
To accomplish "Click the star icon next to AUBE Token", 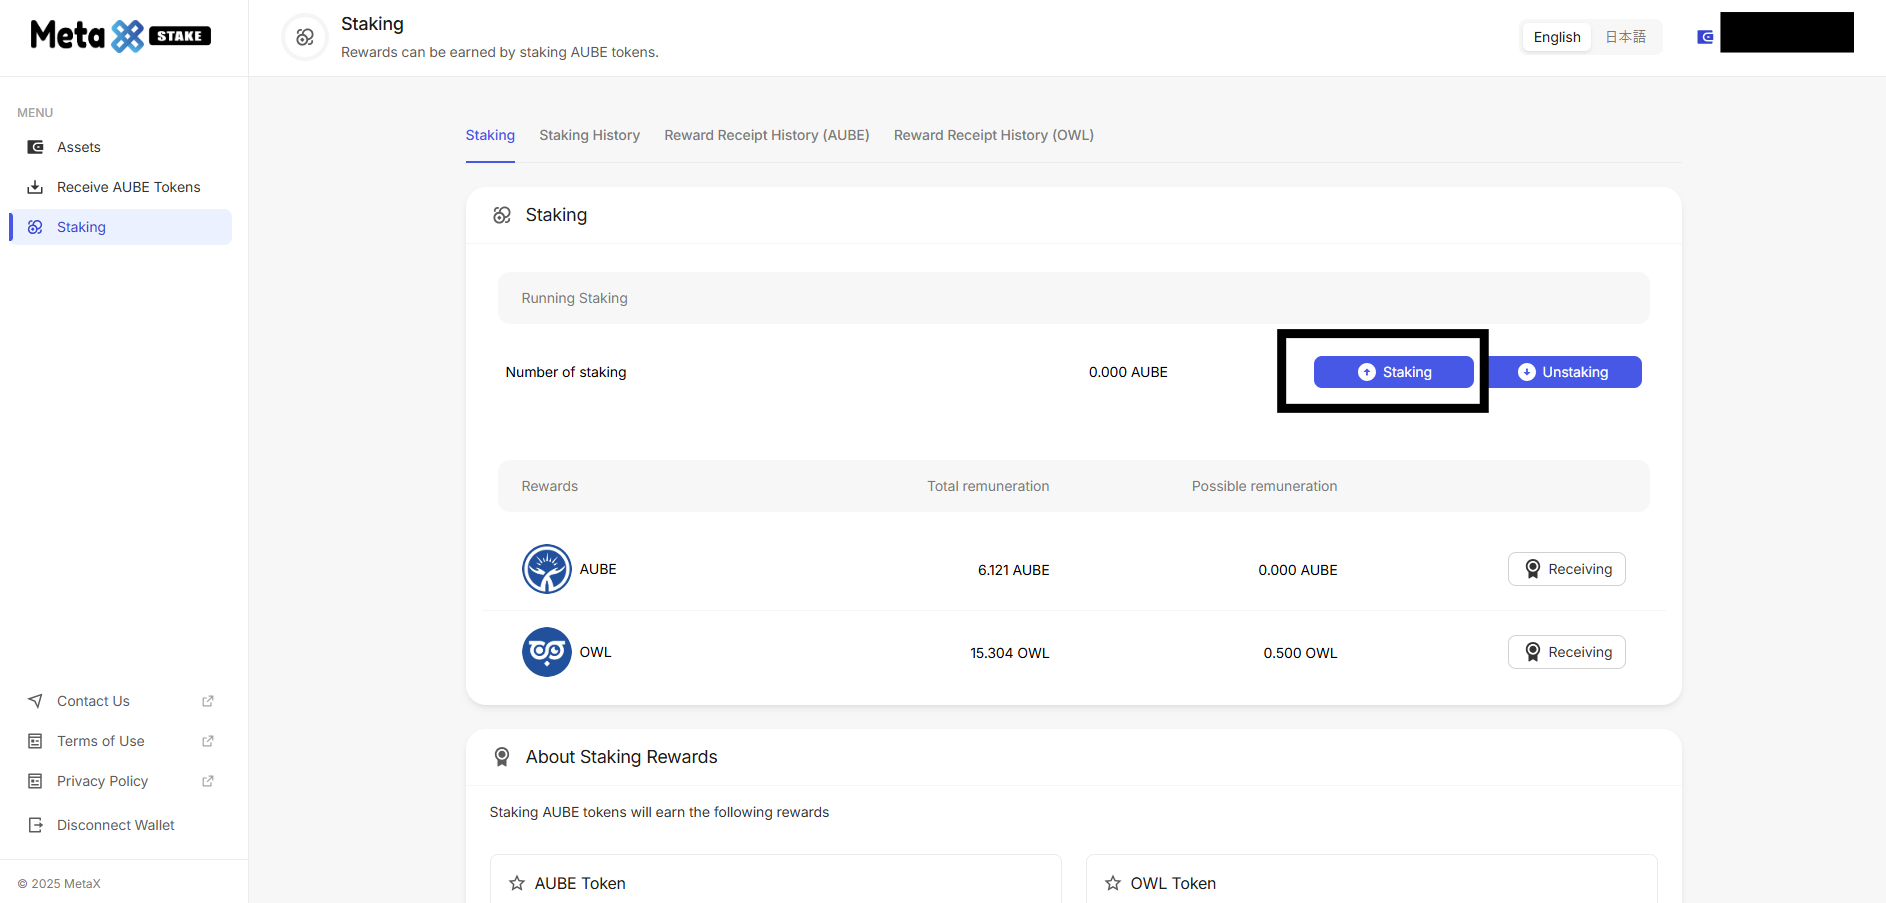I will (x=517, y=883).
